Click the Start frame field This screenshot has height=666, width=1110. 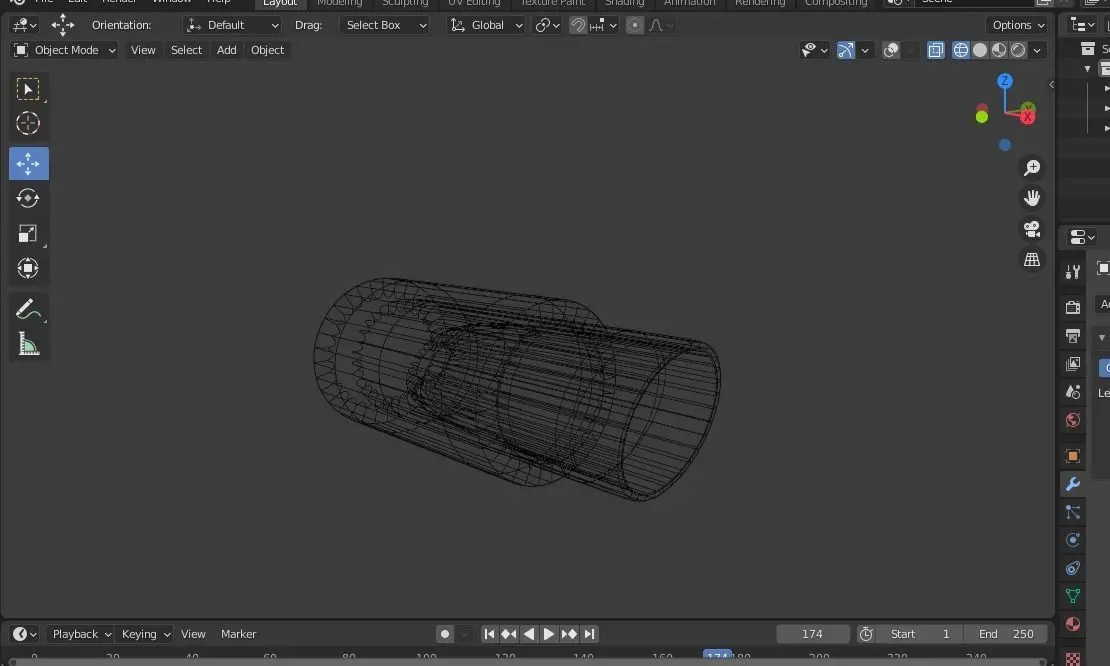click(x=920, y=634)
